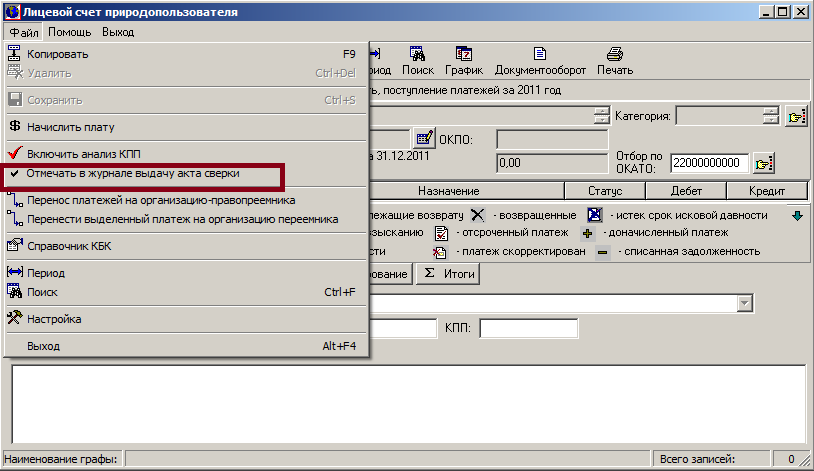
Task: Expand the dropdown below the Итоги button
Action: coord(744,303)
